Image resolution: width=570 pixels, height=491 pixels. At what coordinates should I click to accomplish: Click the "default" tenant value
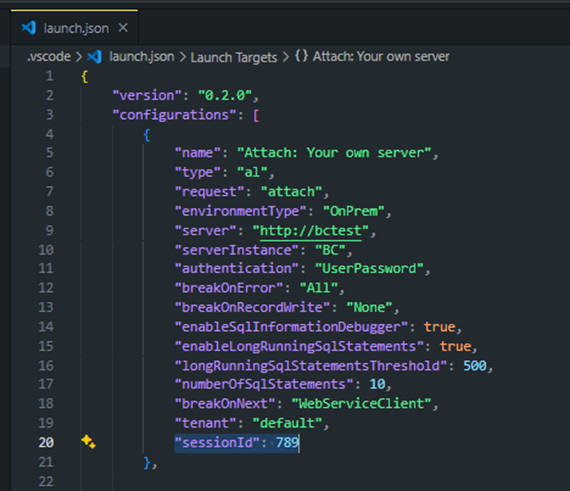click(x=288, y=423)
